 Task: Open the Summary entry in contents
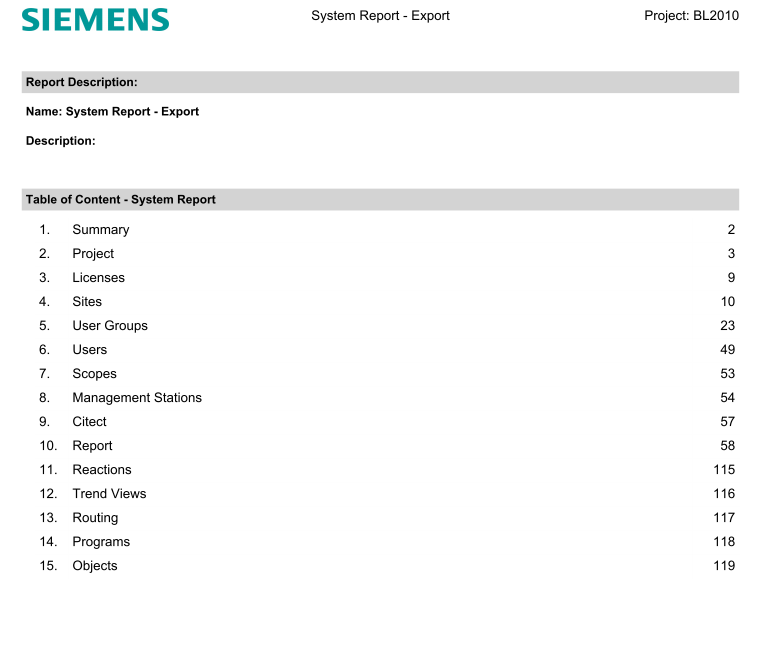pyautogui.click(x=100, y=230)
